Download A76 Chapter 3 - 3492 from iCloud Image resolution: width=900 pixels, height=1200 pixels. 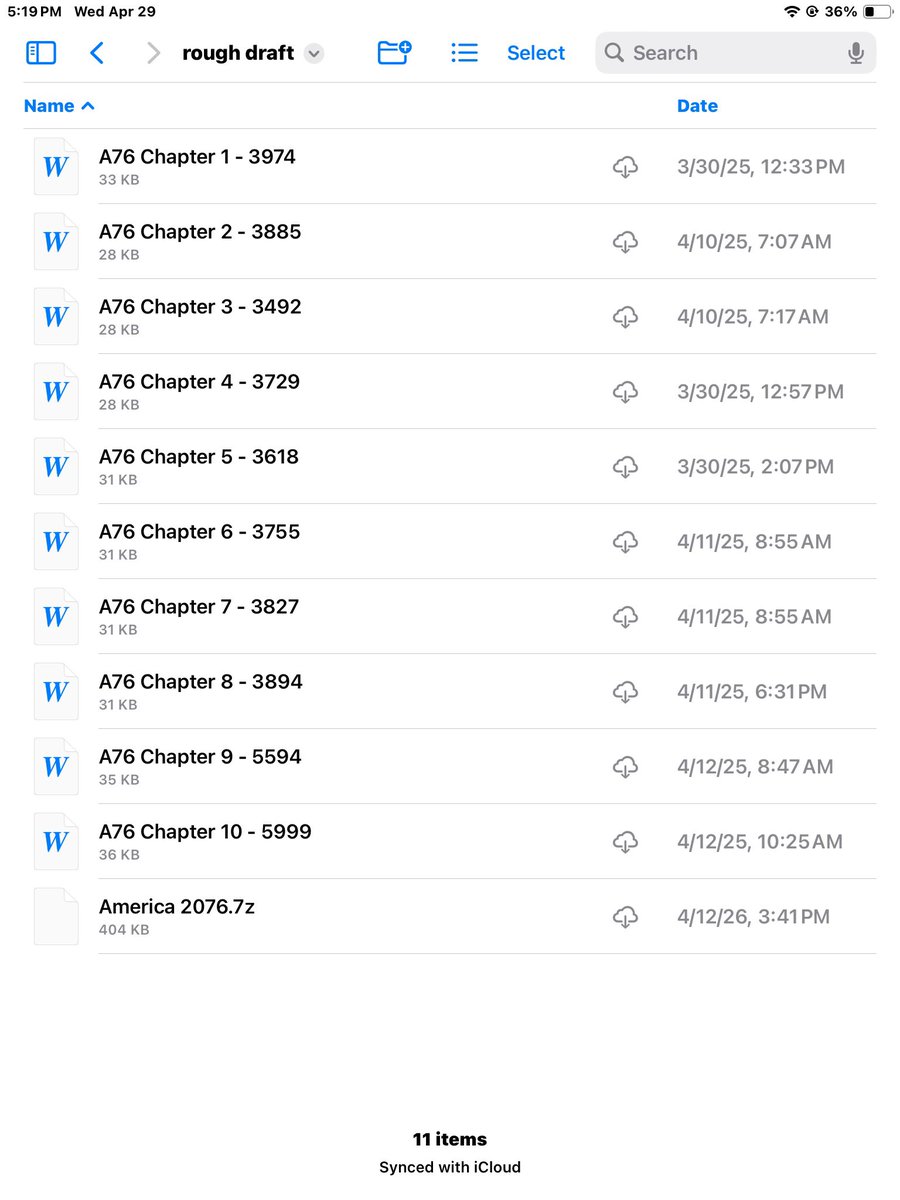pos(625,317)
